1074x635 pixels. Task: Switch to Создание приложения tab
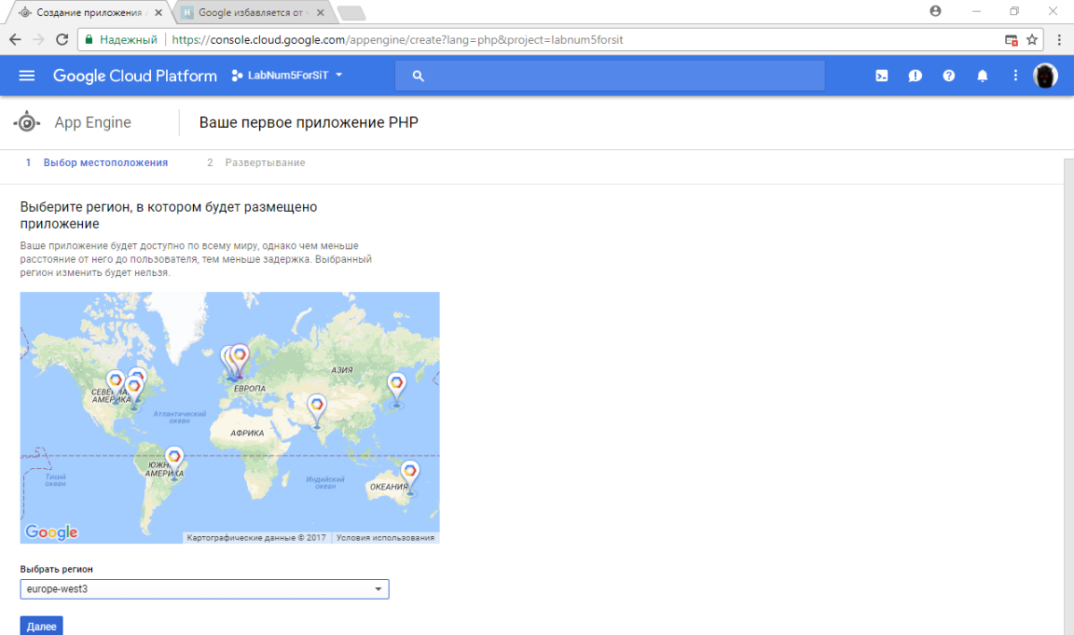pos(88,12)
